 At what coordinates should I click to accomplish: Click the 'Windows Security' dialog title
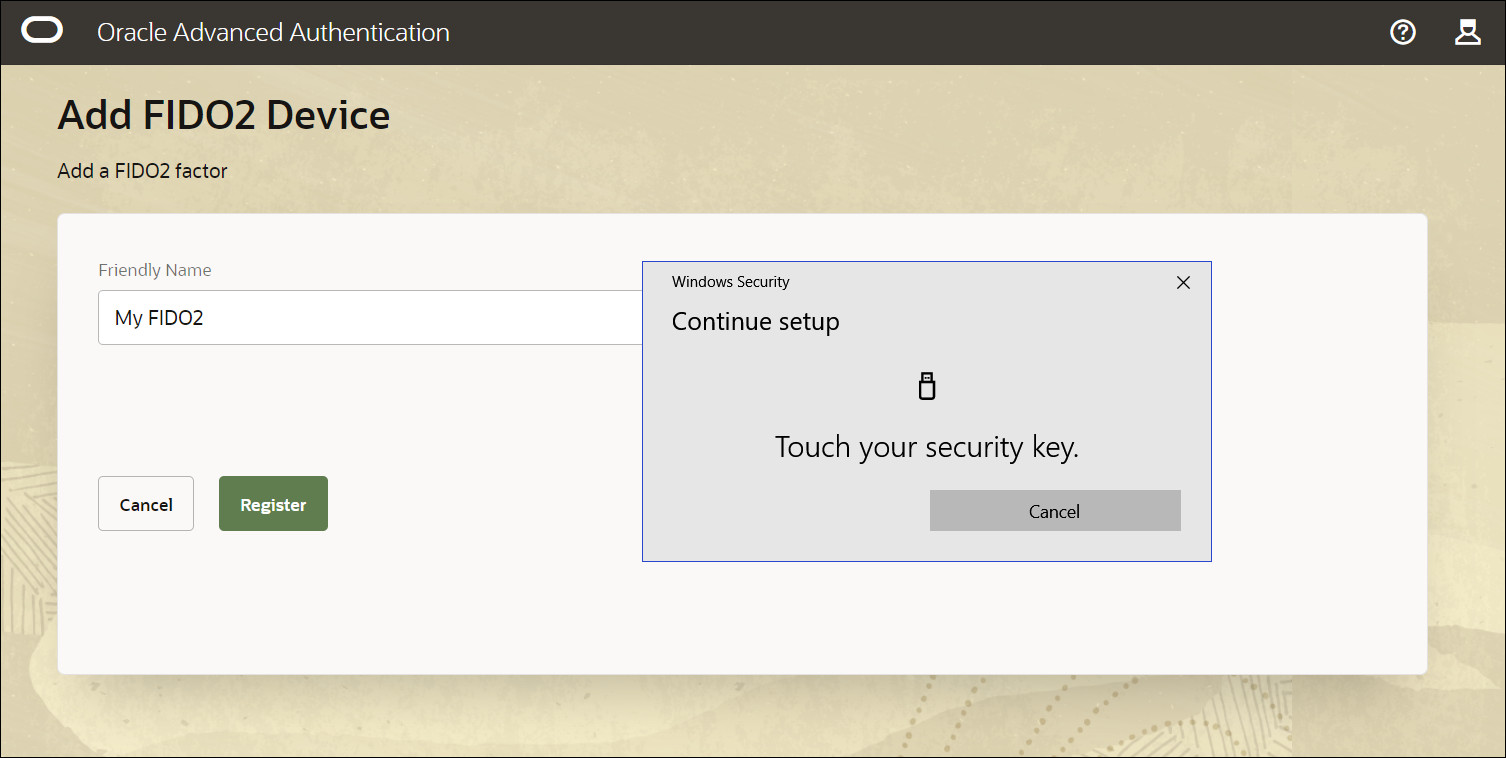[x=731, y=282]
